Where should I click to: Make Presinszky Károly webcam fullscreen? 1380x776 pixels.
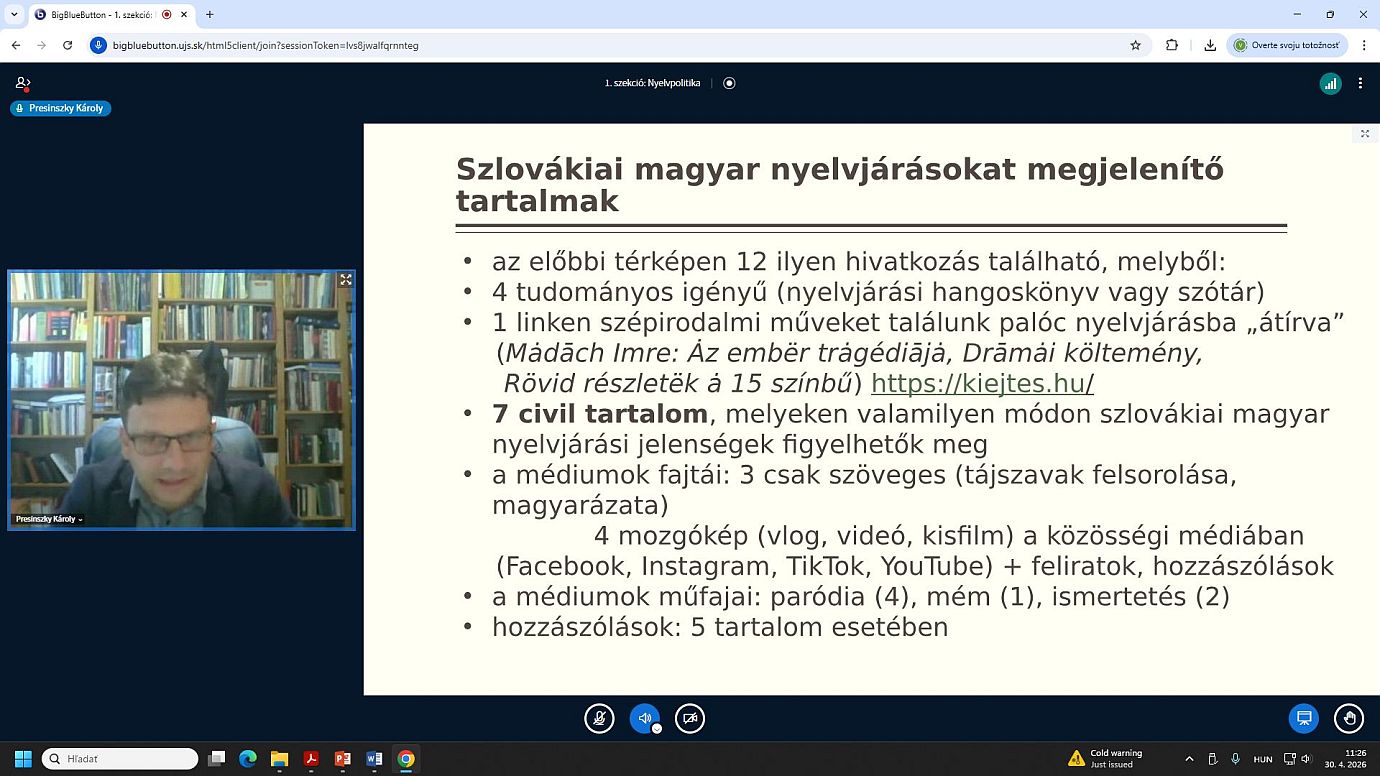(346, 280)
